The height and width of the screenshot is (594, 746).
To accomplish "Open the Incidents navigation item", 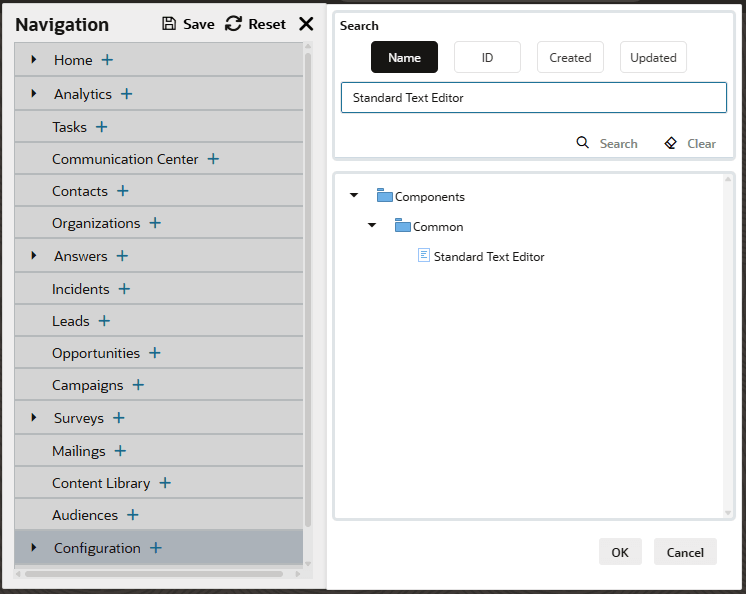I will click(x=80, y=289).
